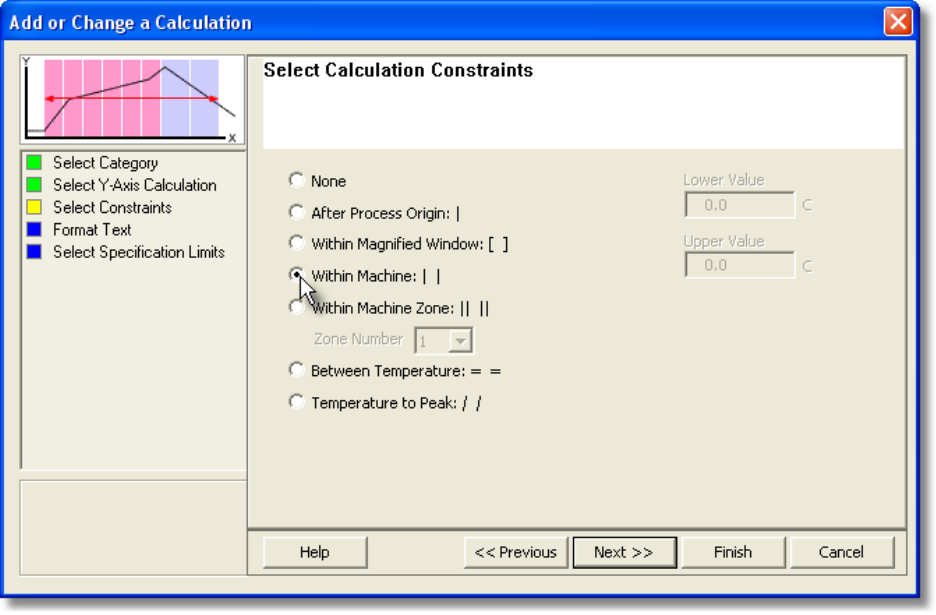This screenshot has height=615, width=936.
Task: Click green Select Y-Axis Calculation step icon
Action: (34, 184)
